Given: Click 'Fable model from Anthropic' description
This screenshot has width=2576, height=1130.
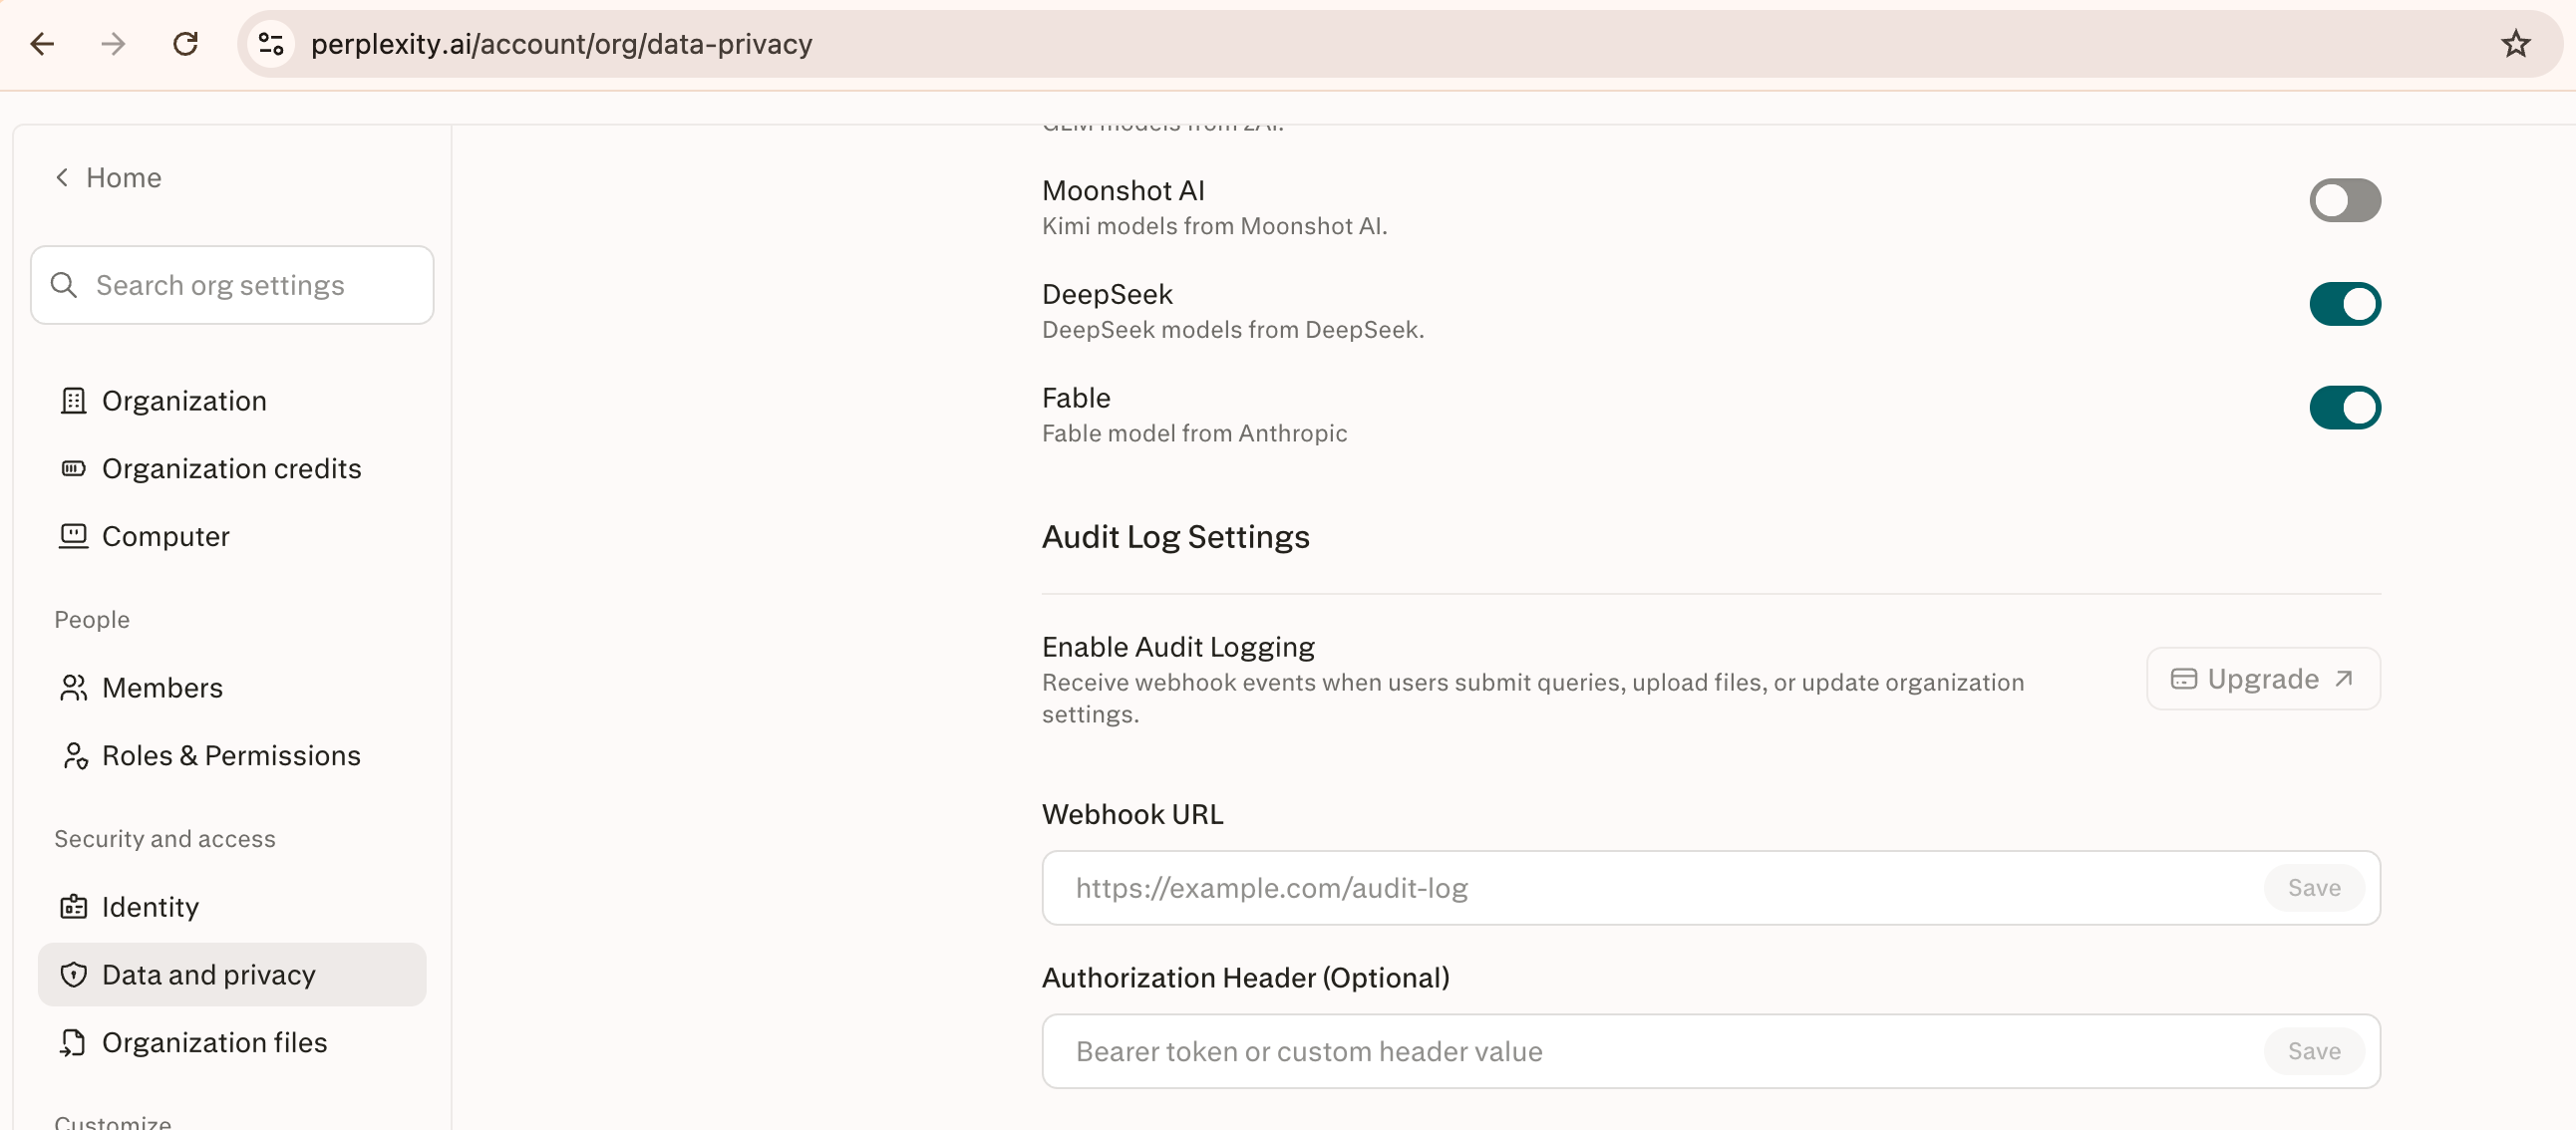Looking at the screenshot, I should click(1194, 434).
